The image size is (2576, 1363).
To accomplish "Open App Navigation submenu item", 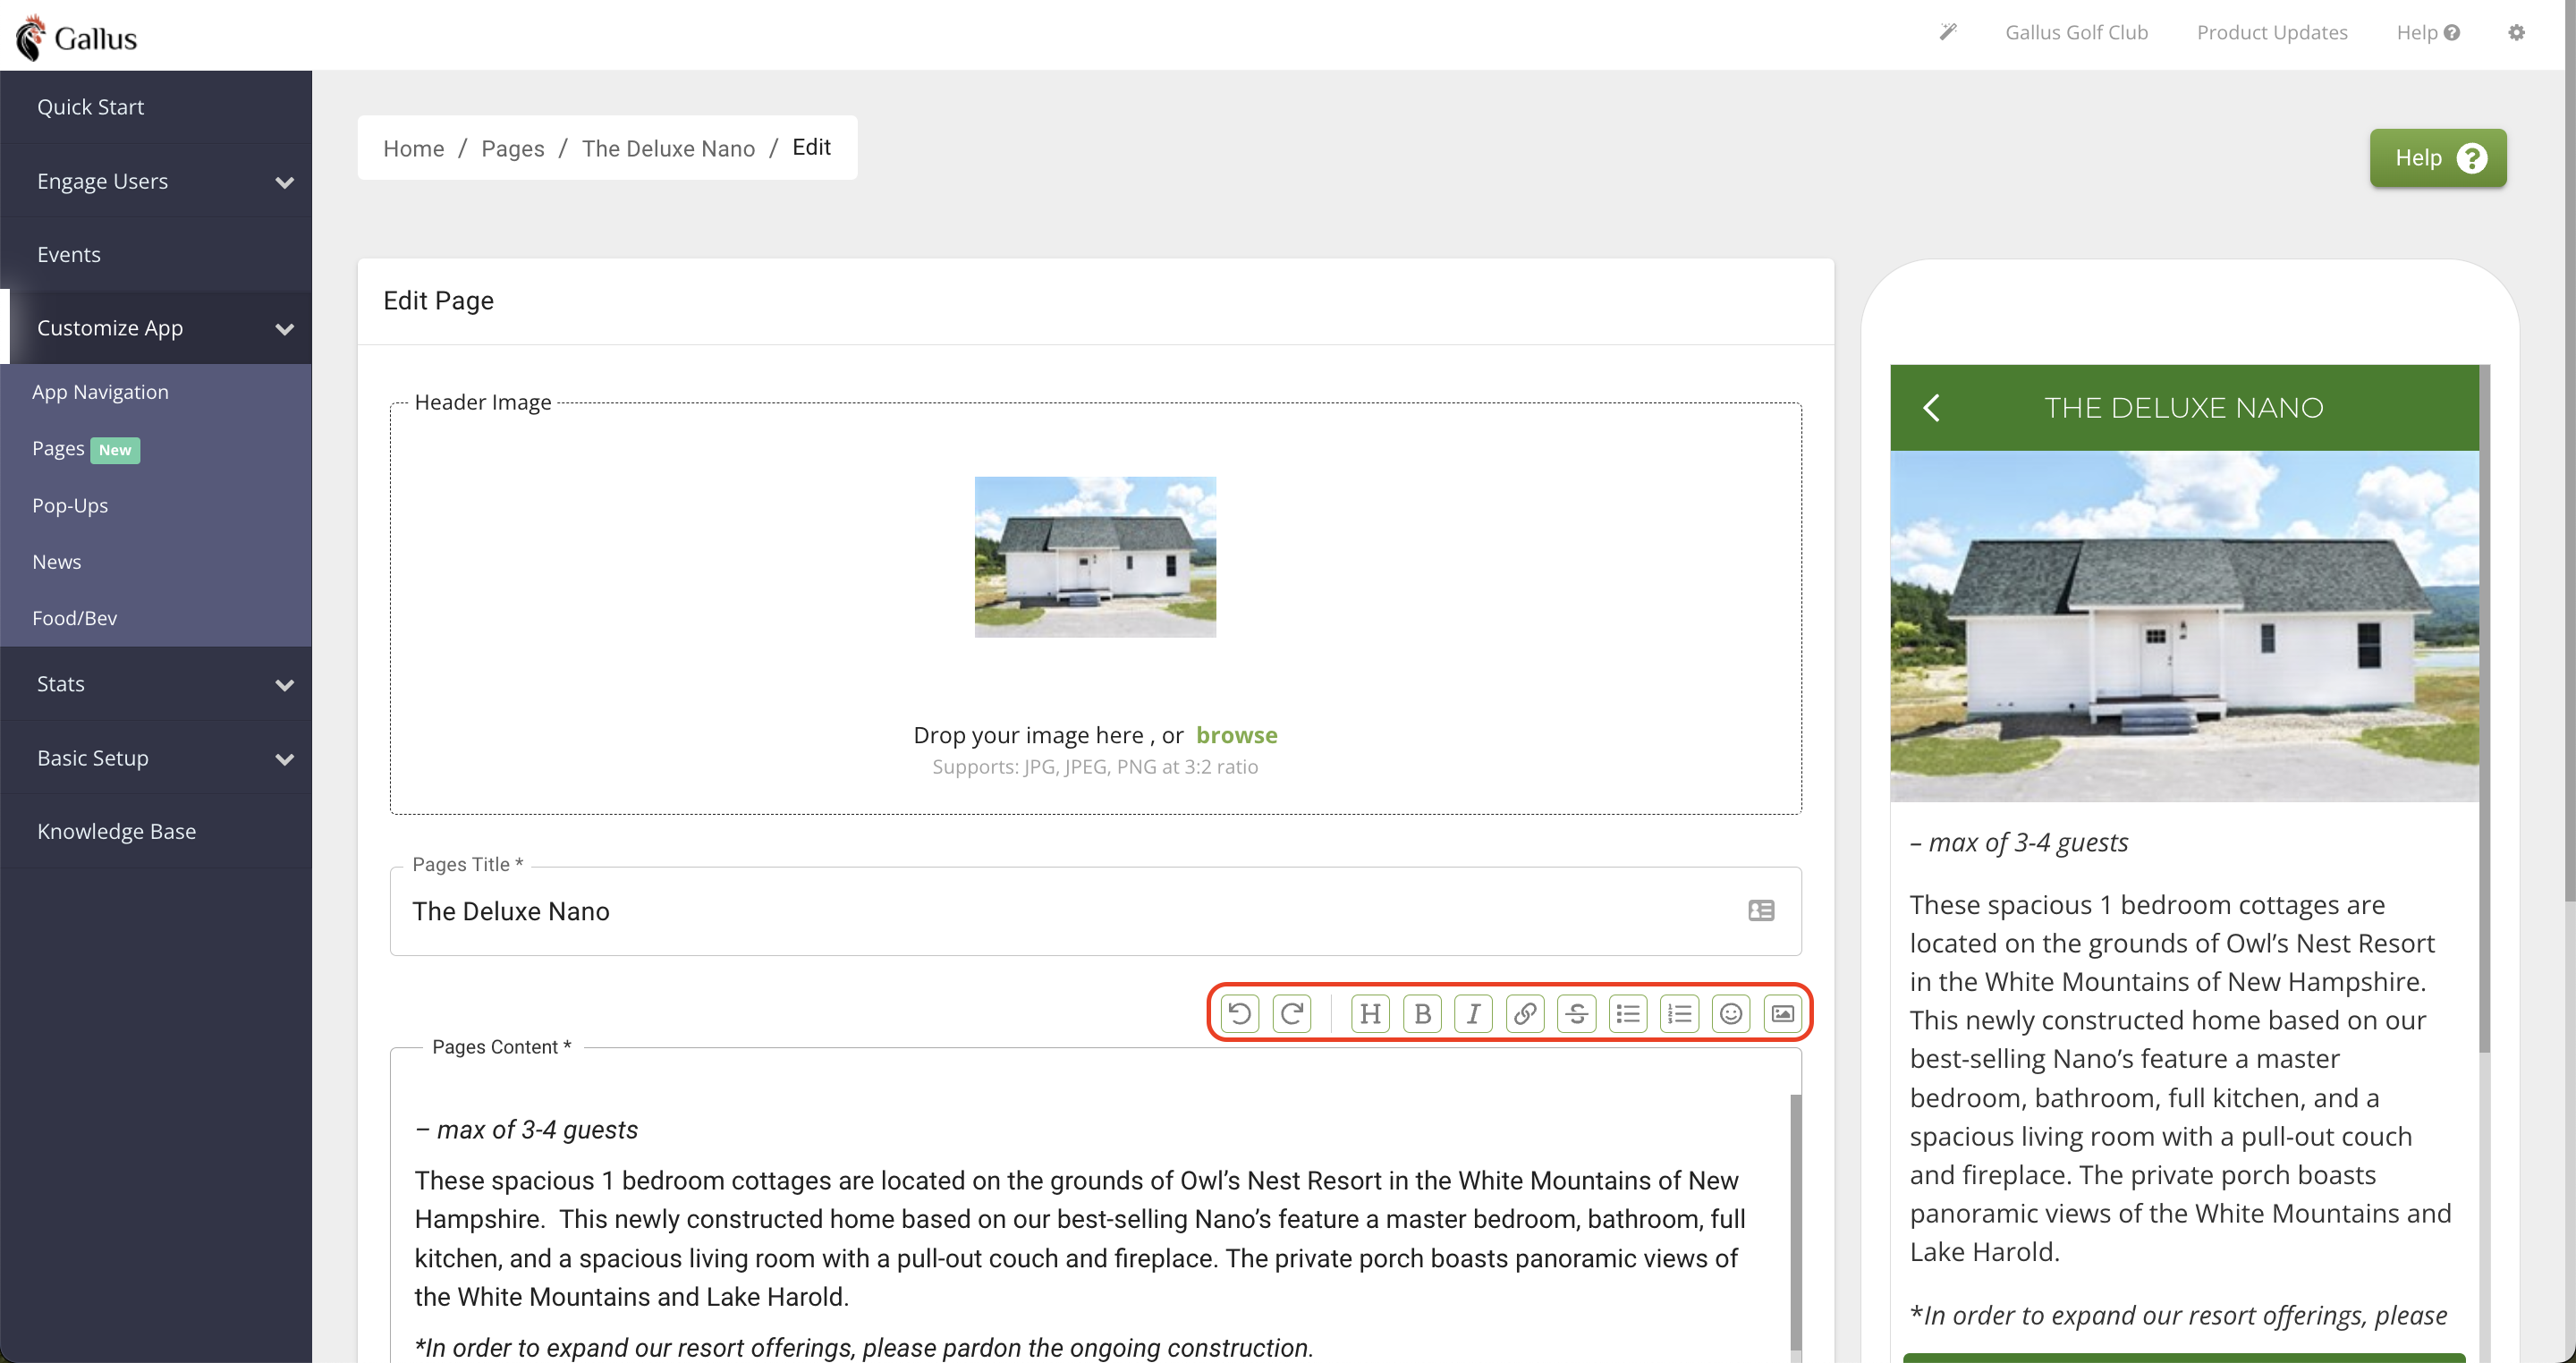I will (100, 392).
